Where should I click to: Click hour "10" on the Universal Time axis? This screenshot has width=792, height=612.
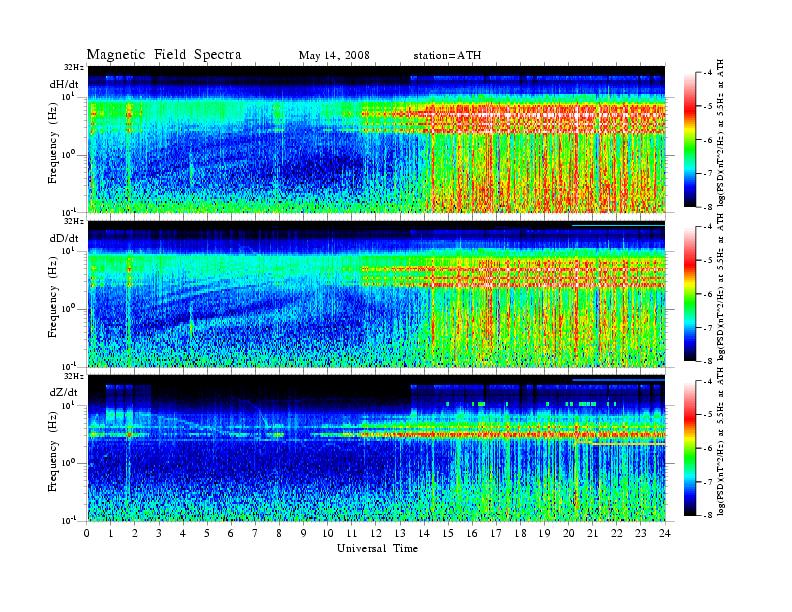point(328,533)
